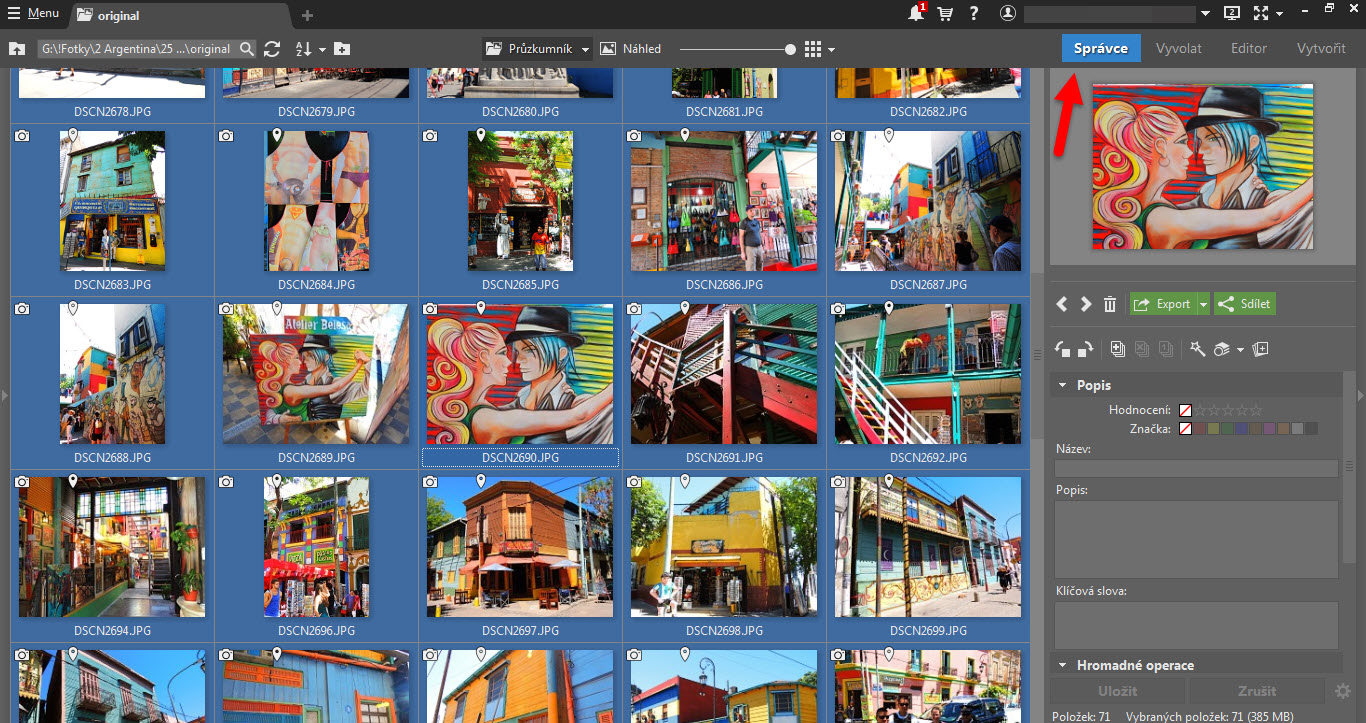Click the add to album cards icon
1366x723 pixels.
coord(1261,349)
